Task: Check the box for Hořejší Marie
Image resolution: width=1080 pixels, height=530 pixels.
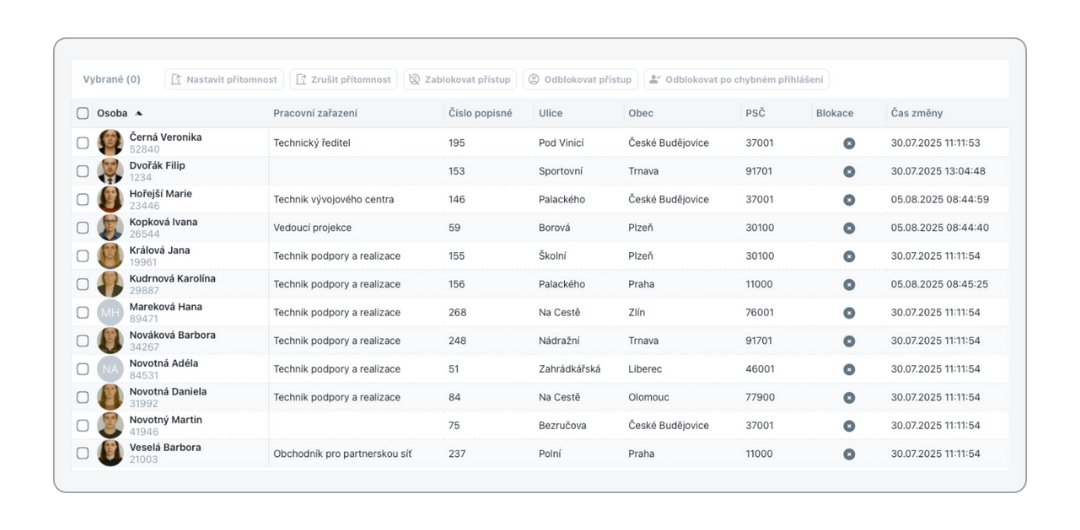Action: coord(83,200)
